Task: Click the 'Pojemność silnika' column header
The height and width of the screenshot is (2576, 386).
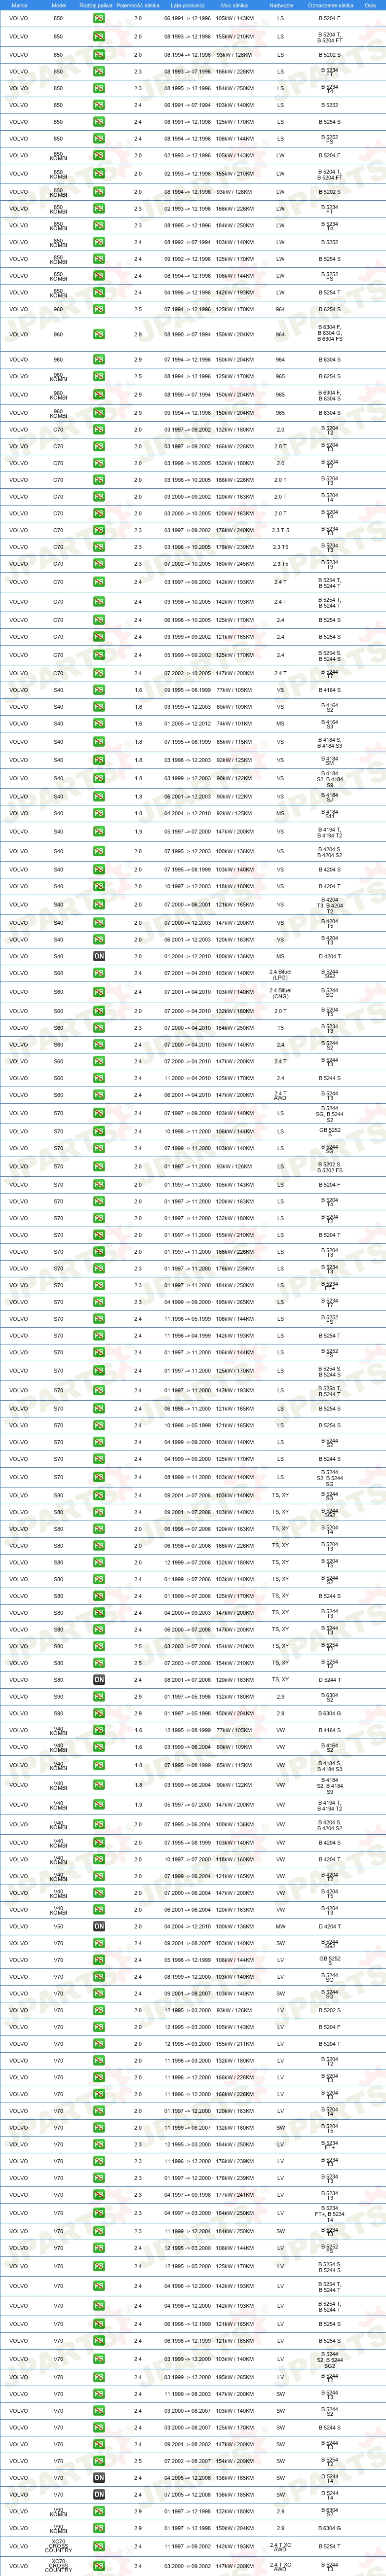Action: [x=138, y=5]
